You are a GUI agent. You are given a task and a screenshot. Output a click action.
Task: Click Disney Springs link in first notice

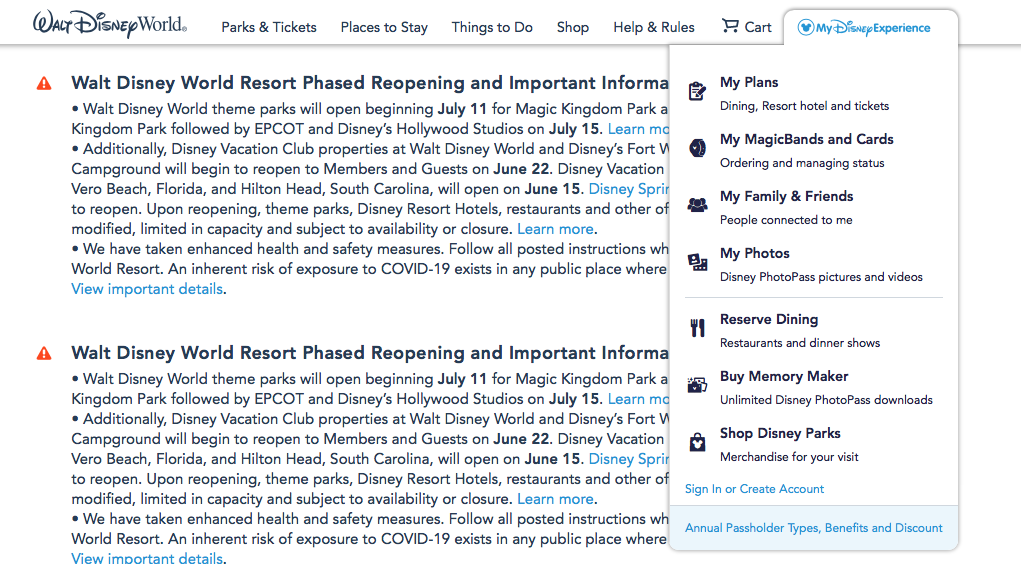pyautogui.click(x=629, y=189)
